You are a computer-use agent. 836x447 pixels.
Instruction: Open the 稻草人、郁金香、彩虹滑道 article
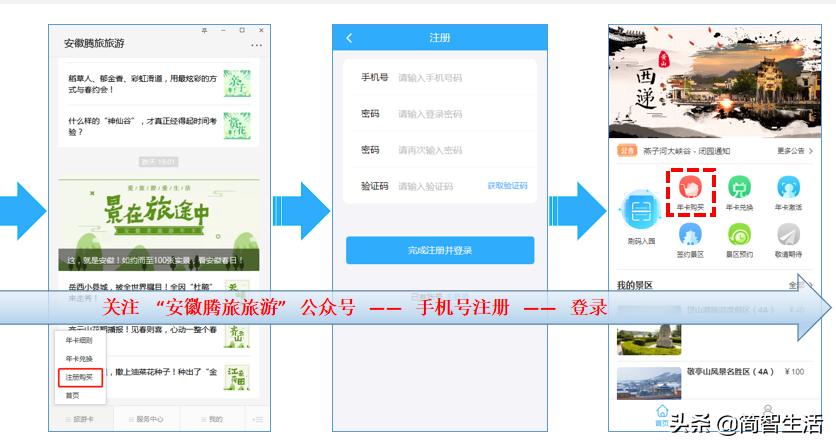tap(159, 84)
